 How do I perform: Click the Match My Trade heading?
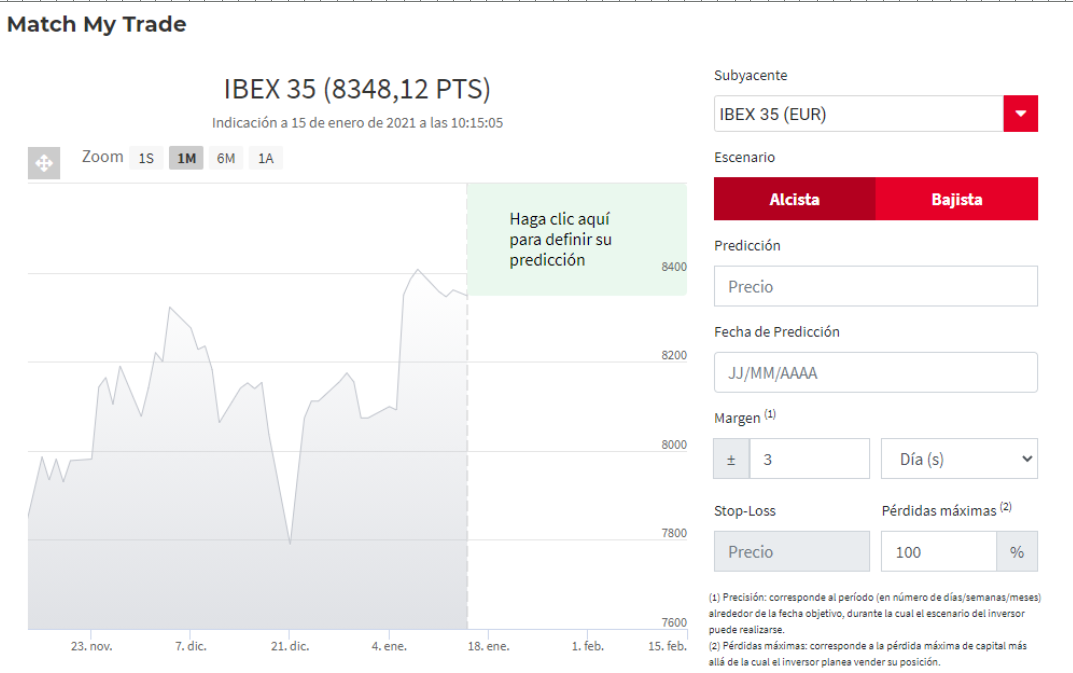point(96,25)
